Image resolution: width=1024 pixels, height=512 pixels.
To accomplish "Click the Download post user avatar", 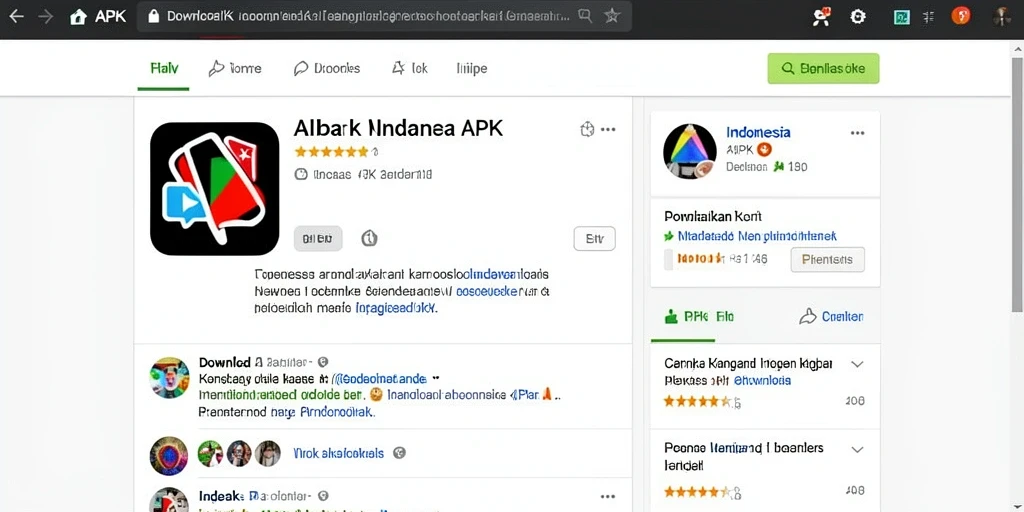I will pyautogui.click(x=169, y=377).
